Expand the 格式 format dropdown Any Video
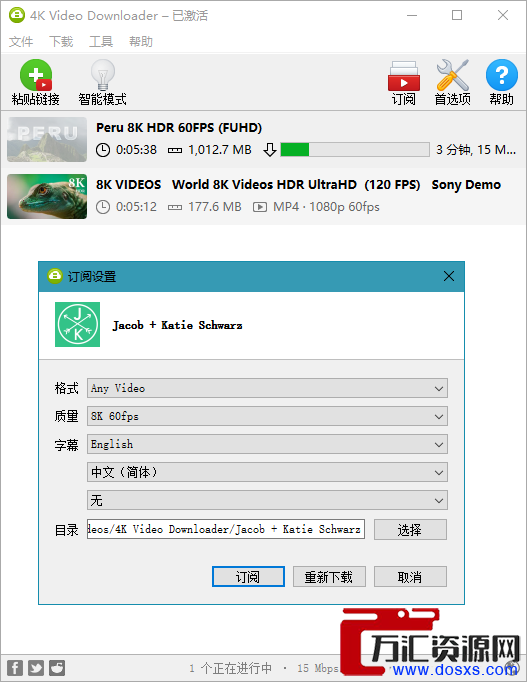This screenshot has width=527, height=682. click(x=267, y=388)
